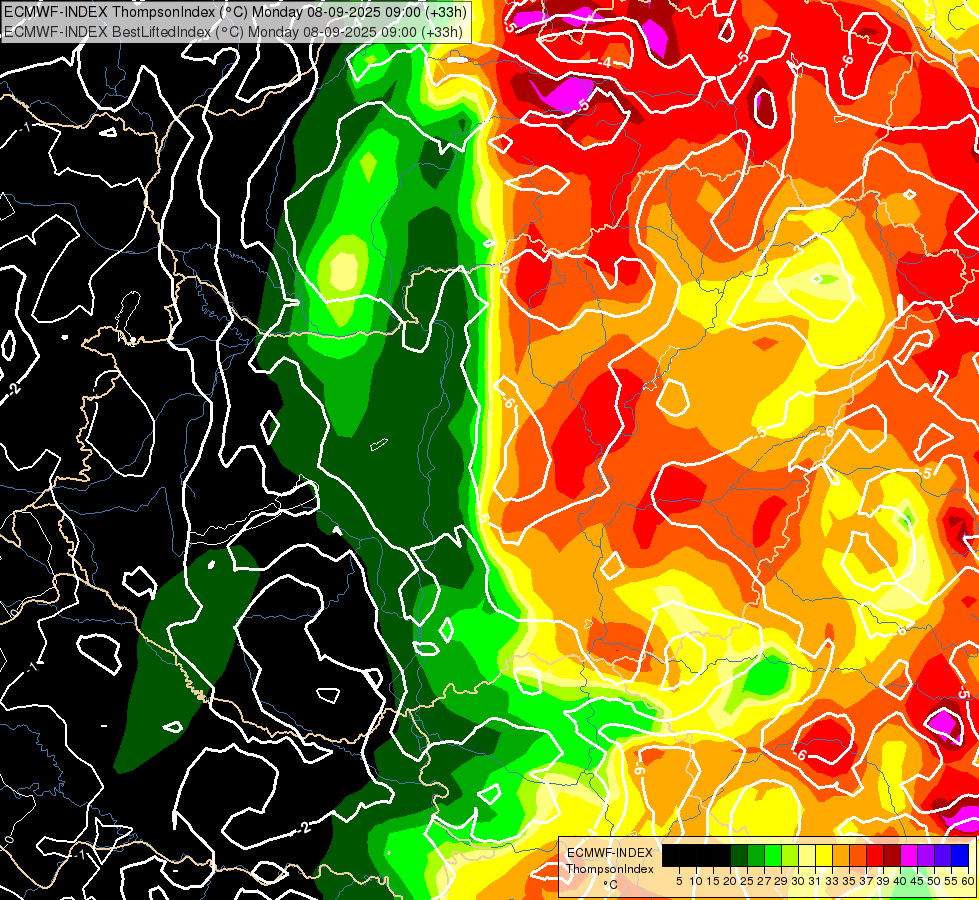Select the red 37–39 legend swatch
The width and height of the screenshot is (979, 900).
click(875, 856)
